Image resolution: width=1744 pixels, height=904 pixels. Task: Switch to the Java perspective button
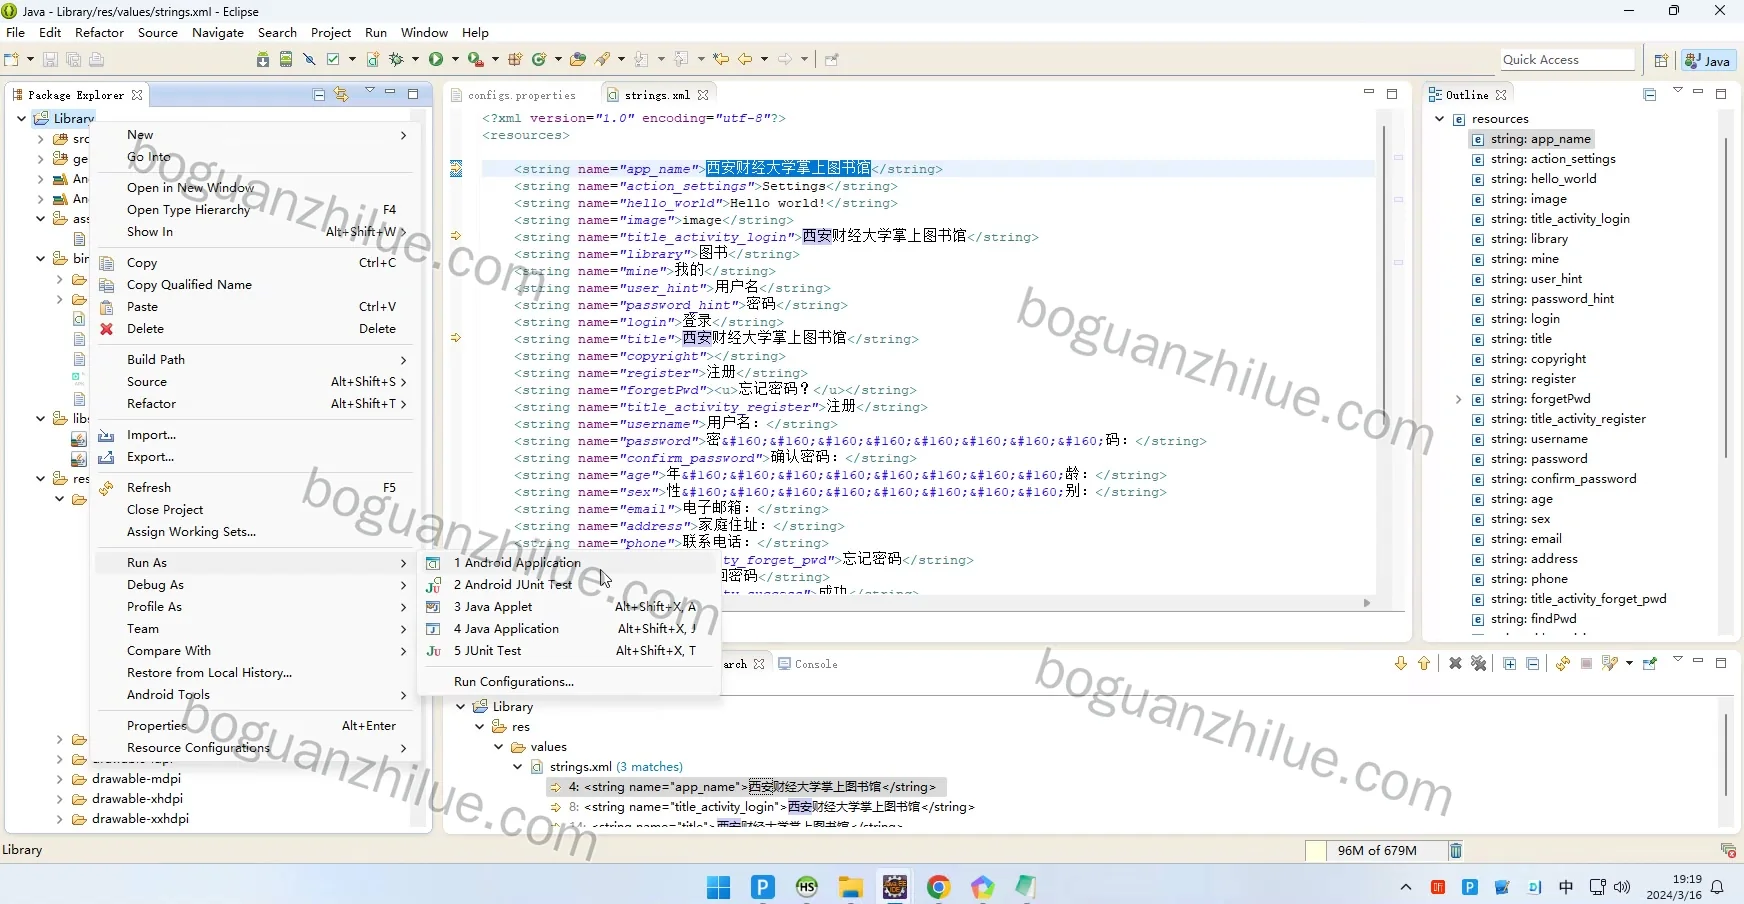click(x=1708, y=60)
